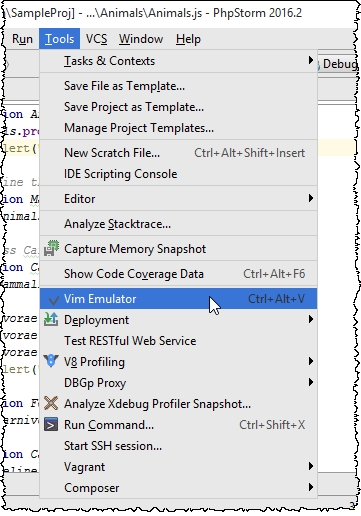The height and width of the screenshot is (516, 361).
Task: Open the VCS menu
Action: pos(96,39)
